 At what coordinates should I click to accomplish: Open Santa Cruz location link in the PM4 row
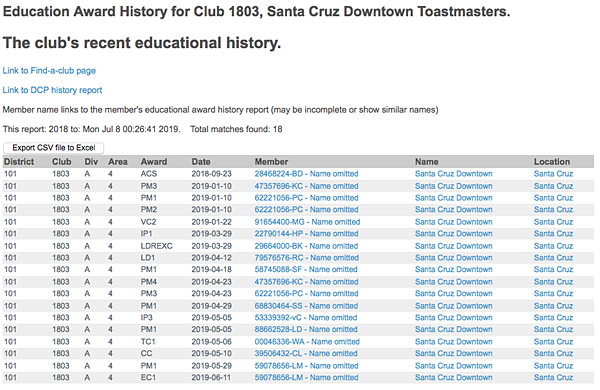pos(553,282)
